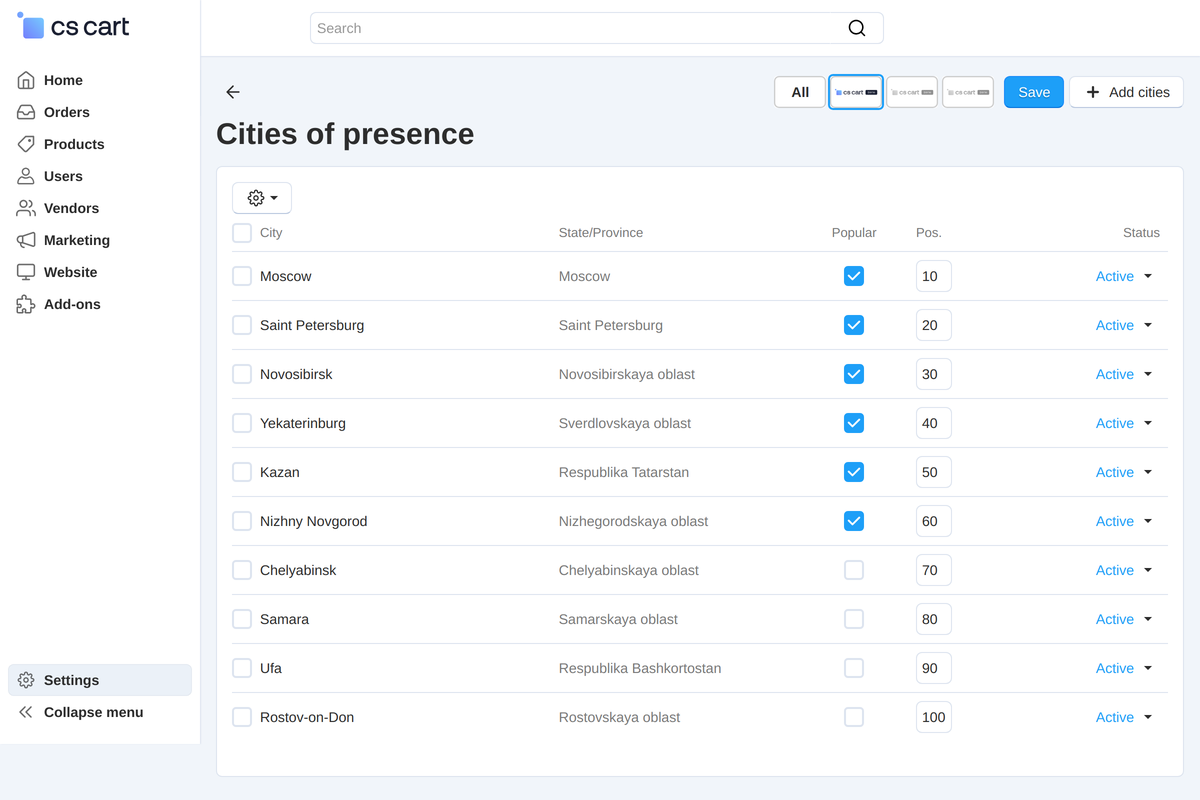Click the Collapse menu double-chevron icon
This screenshot has width=1200, height=800.
pyautogui.click(x=26, y=712)
